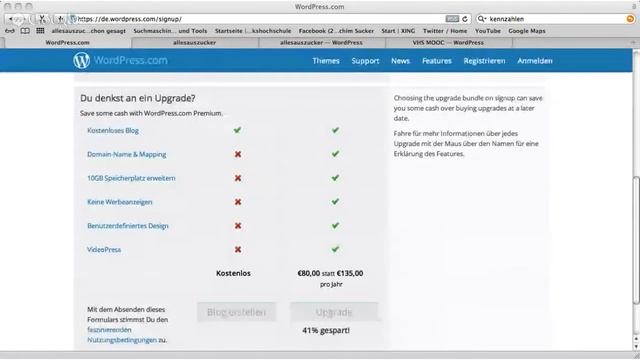Open the Kostenloses Blog feature link
The width and height of the screenshot is (640, 360).
(113, 131)
